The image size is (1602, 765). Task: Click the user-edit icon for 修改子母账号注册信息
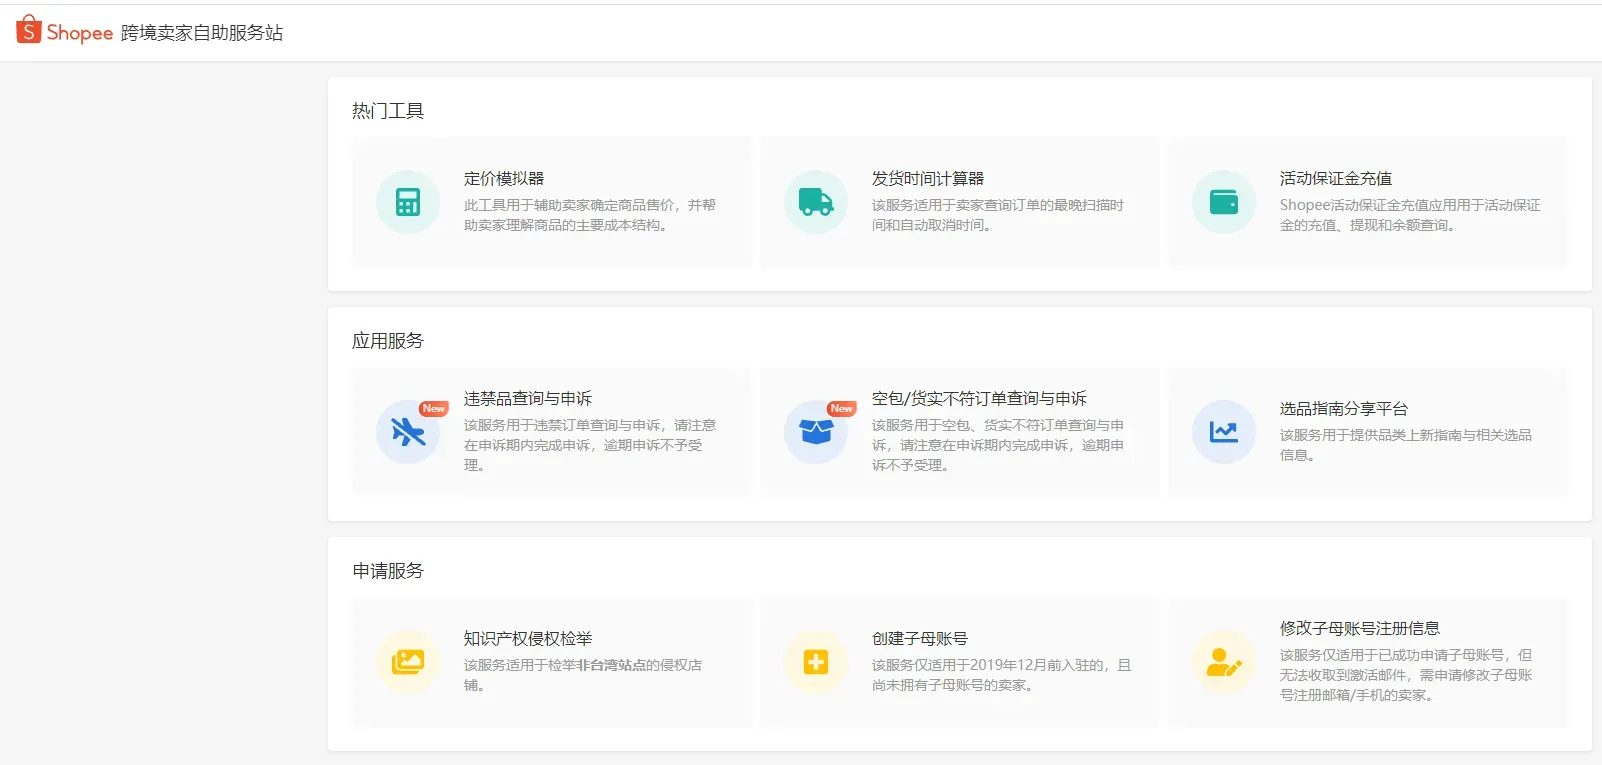pos(1224,662)
